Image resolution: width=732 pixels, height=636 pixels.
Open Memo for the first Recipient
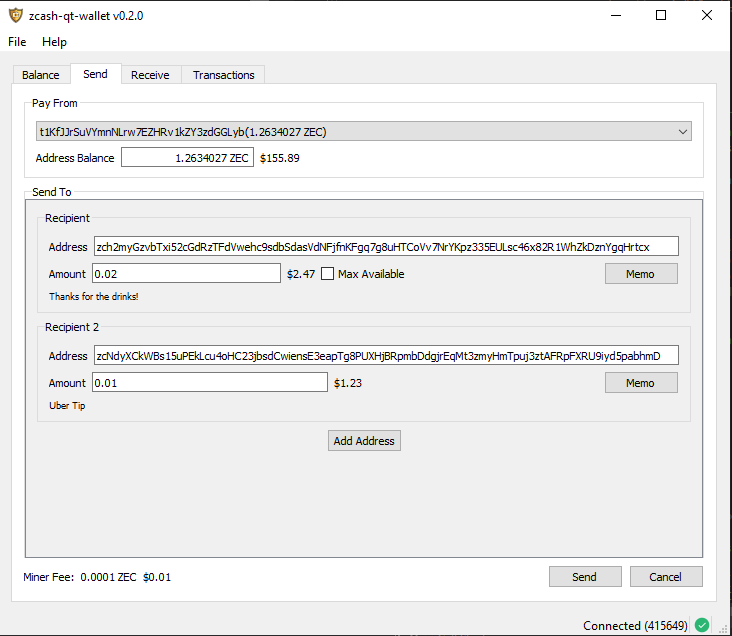pyautogui.click(x=641, y=274)
